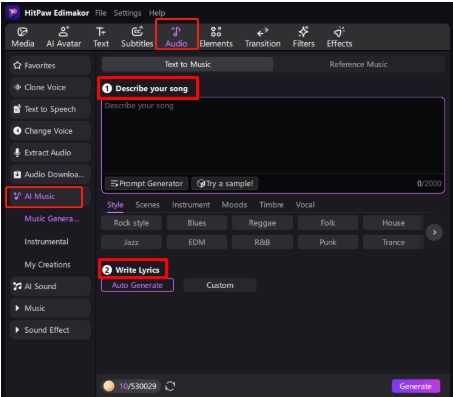Select the Moods tag category tab
The image size is (453, 397).
(234, 205)
